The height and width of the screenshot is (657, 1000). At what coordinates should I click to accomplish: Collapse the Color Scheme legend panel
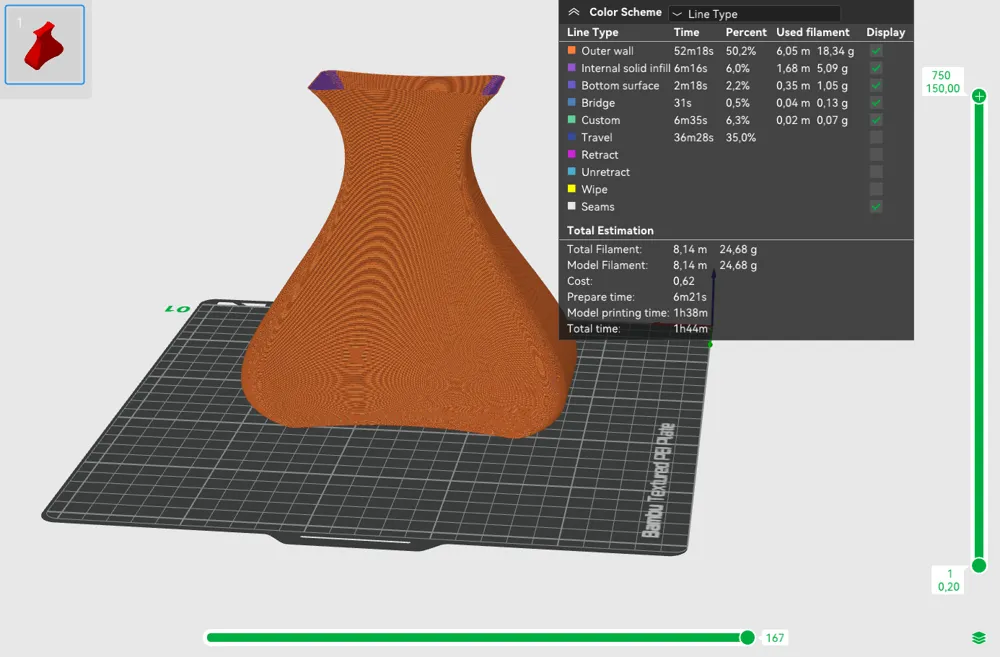point(573,12)
